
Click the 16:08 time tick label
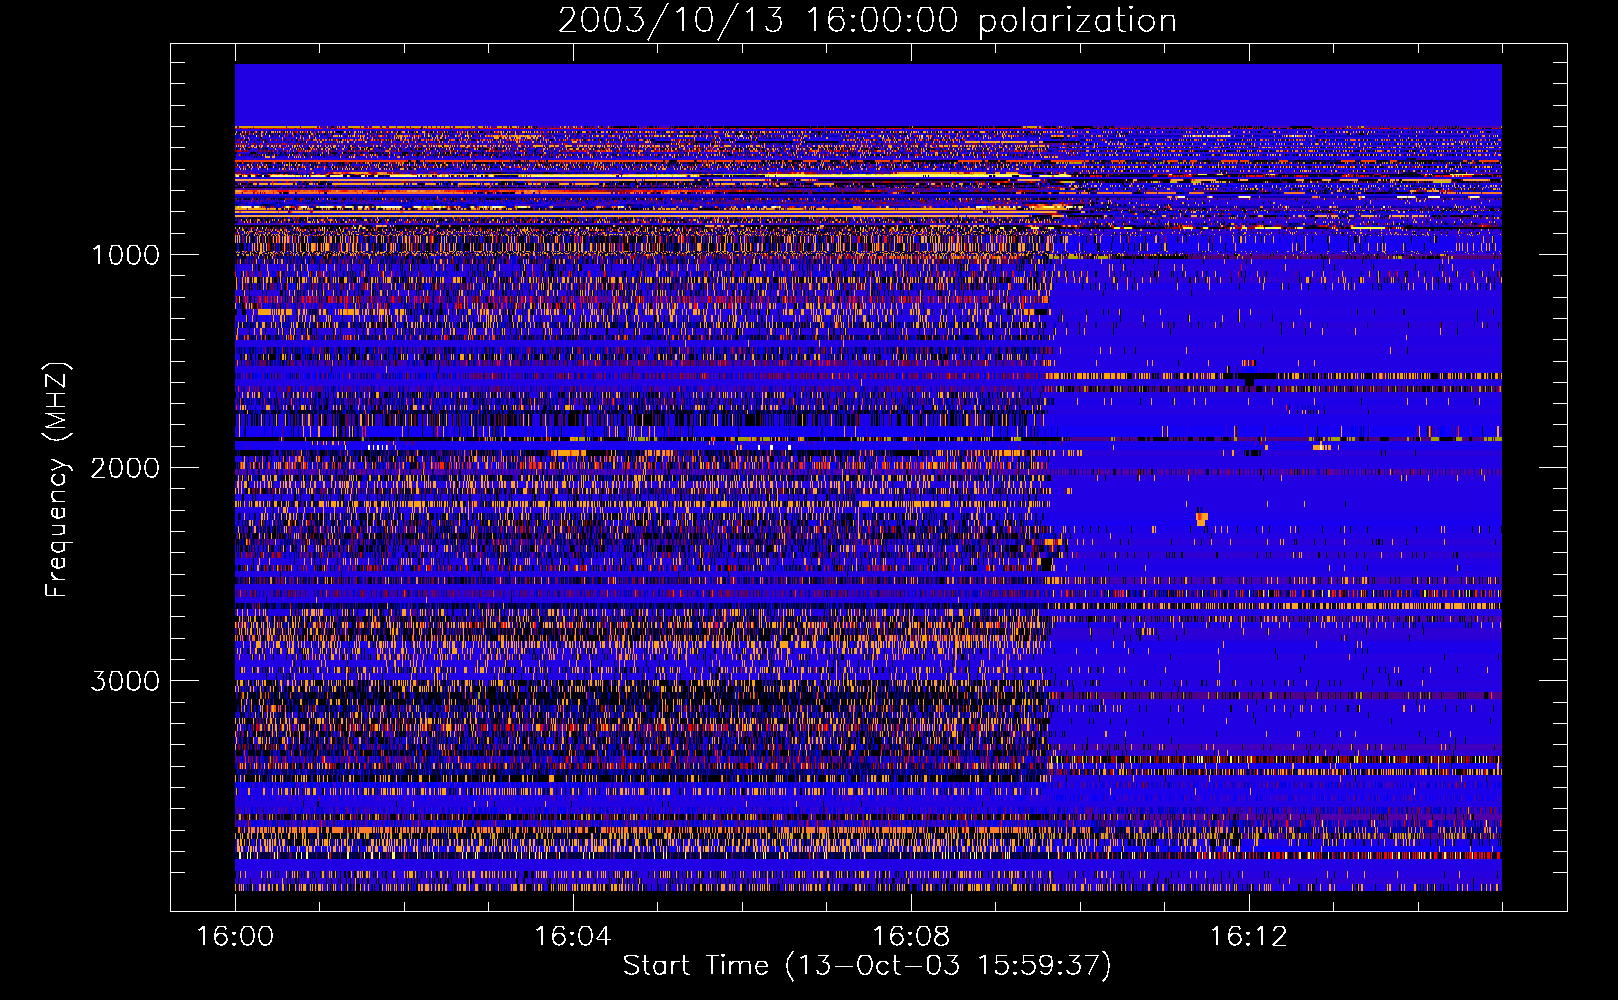tap(910, 936)
